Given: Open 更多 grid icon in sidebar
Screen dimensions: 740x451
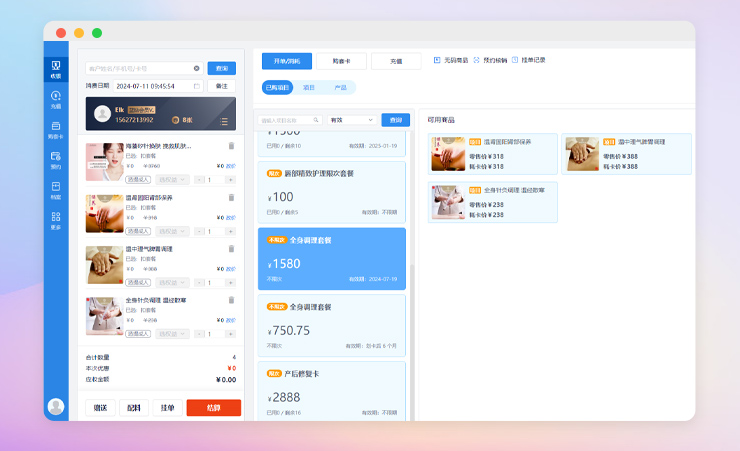Looking at the screenshot, I should [x=56, y=219].
